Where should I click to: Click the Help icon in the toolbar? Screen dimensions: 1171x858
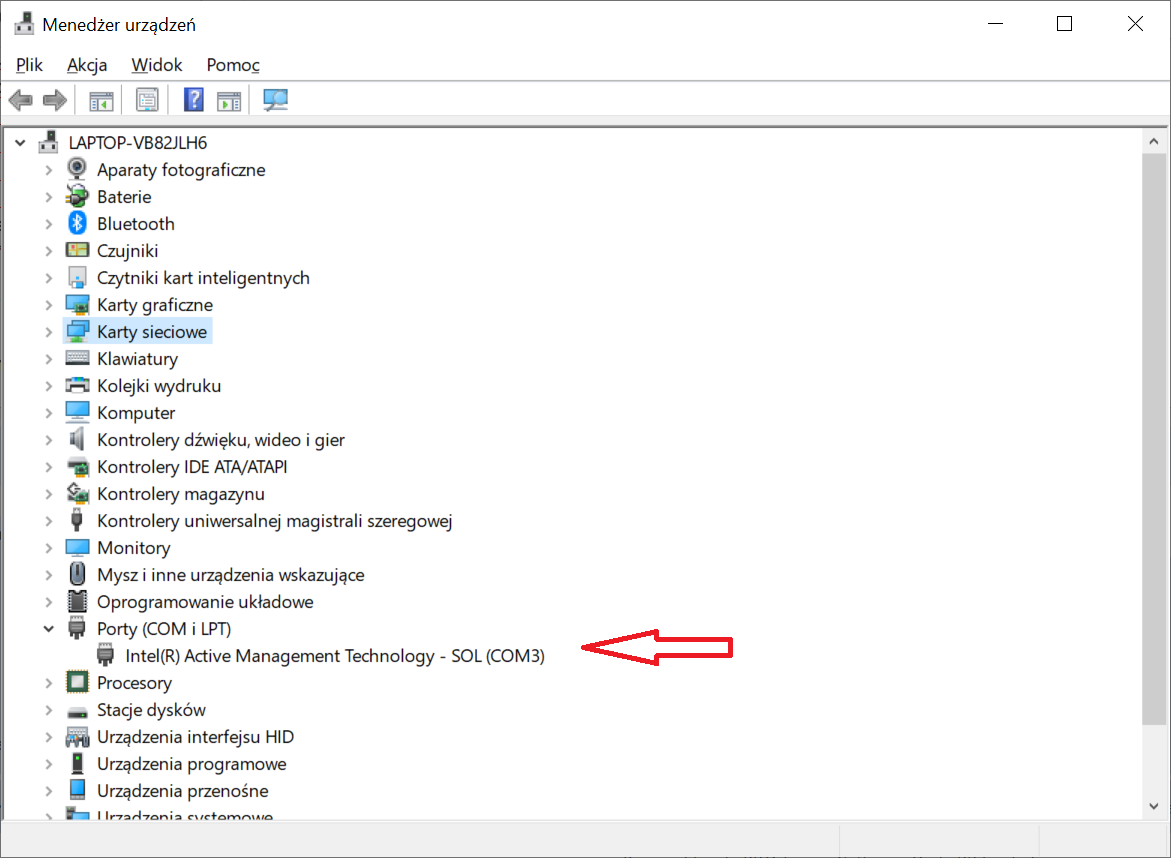tap(194, 100)
